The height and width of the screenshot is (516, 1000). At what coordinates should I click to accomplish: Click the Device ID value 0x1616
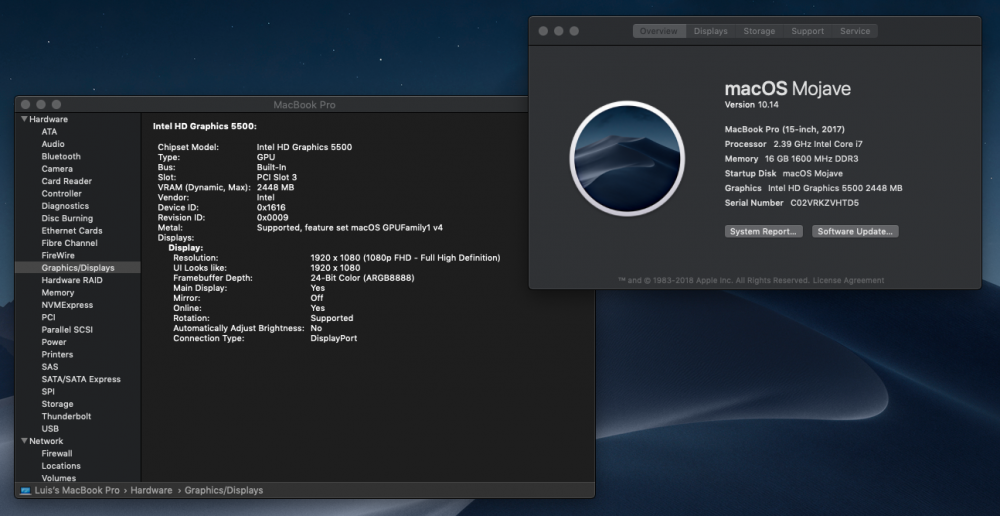[271, 207]
